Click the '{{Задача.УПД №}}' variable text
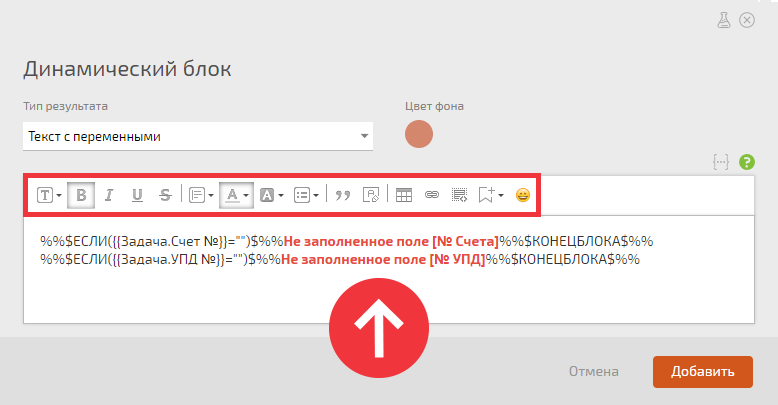Image resolution: width=778 pixels, height=405 pixels. [x=168, y=260]
